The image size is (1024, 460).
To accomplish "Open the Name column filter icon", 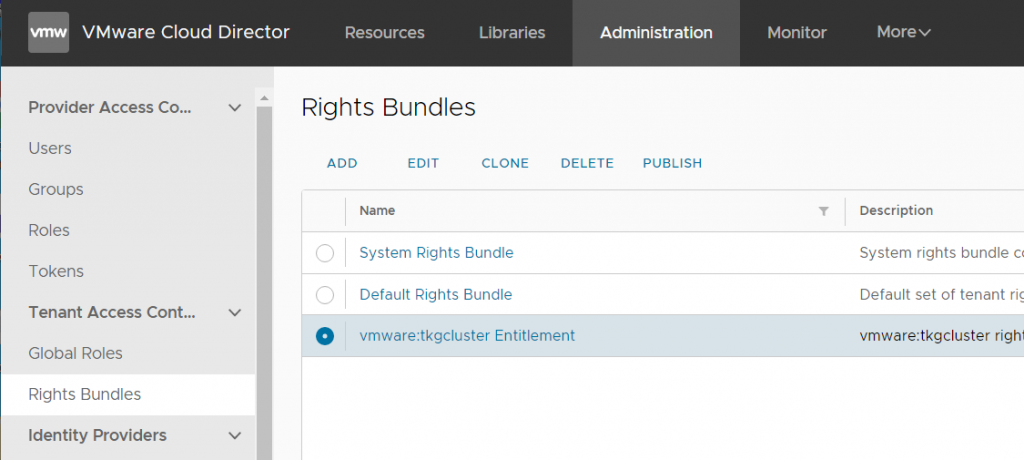I will pyautogui.click(x=824, y=211).
